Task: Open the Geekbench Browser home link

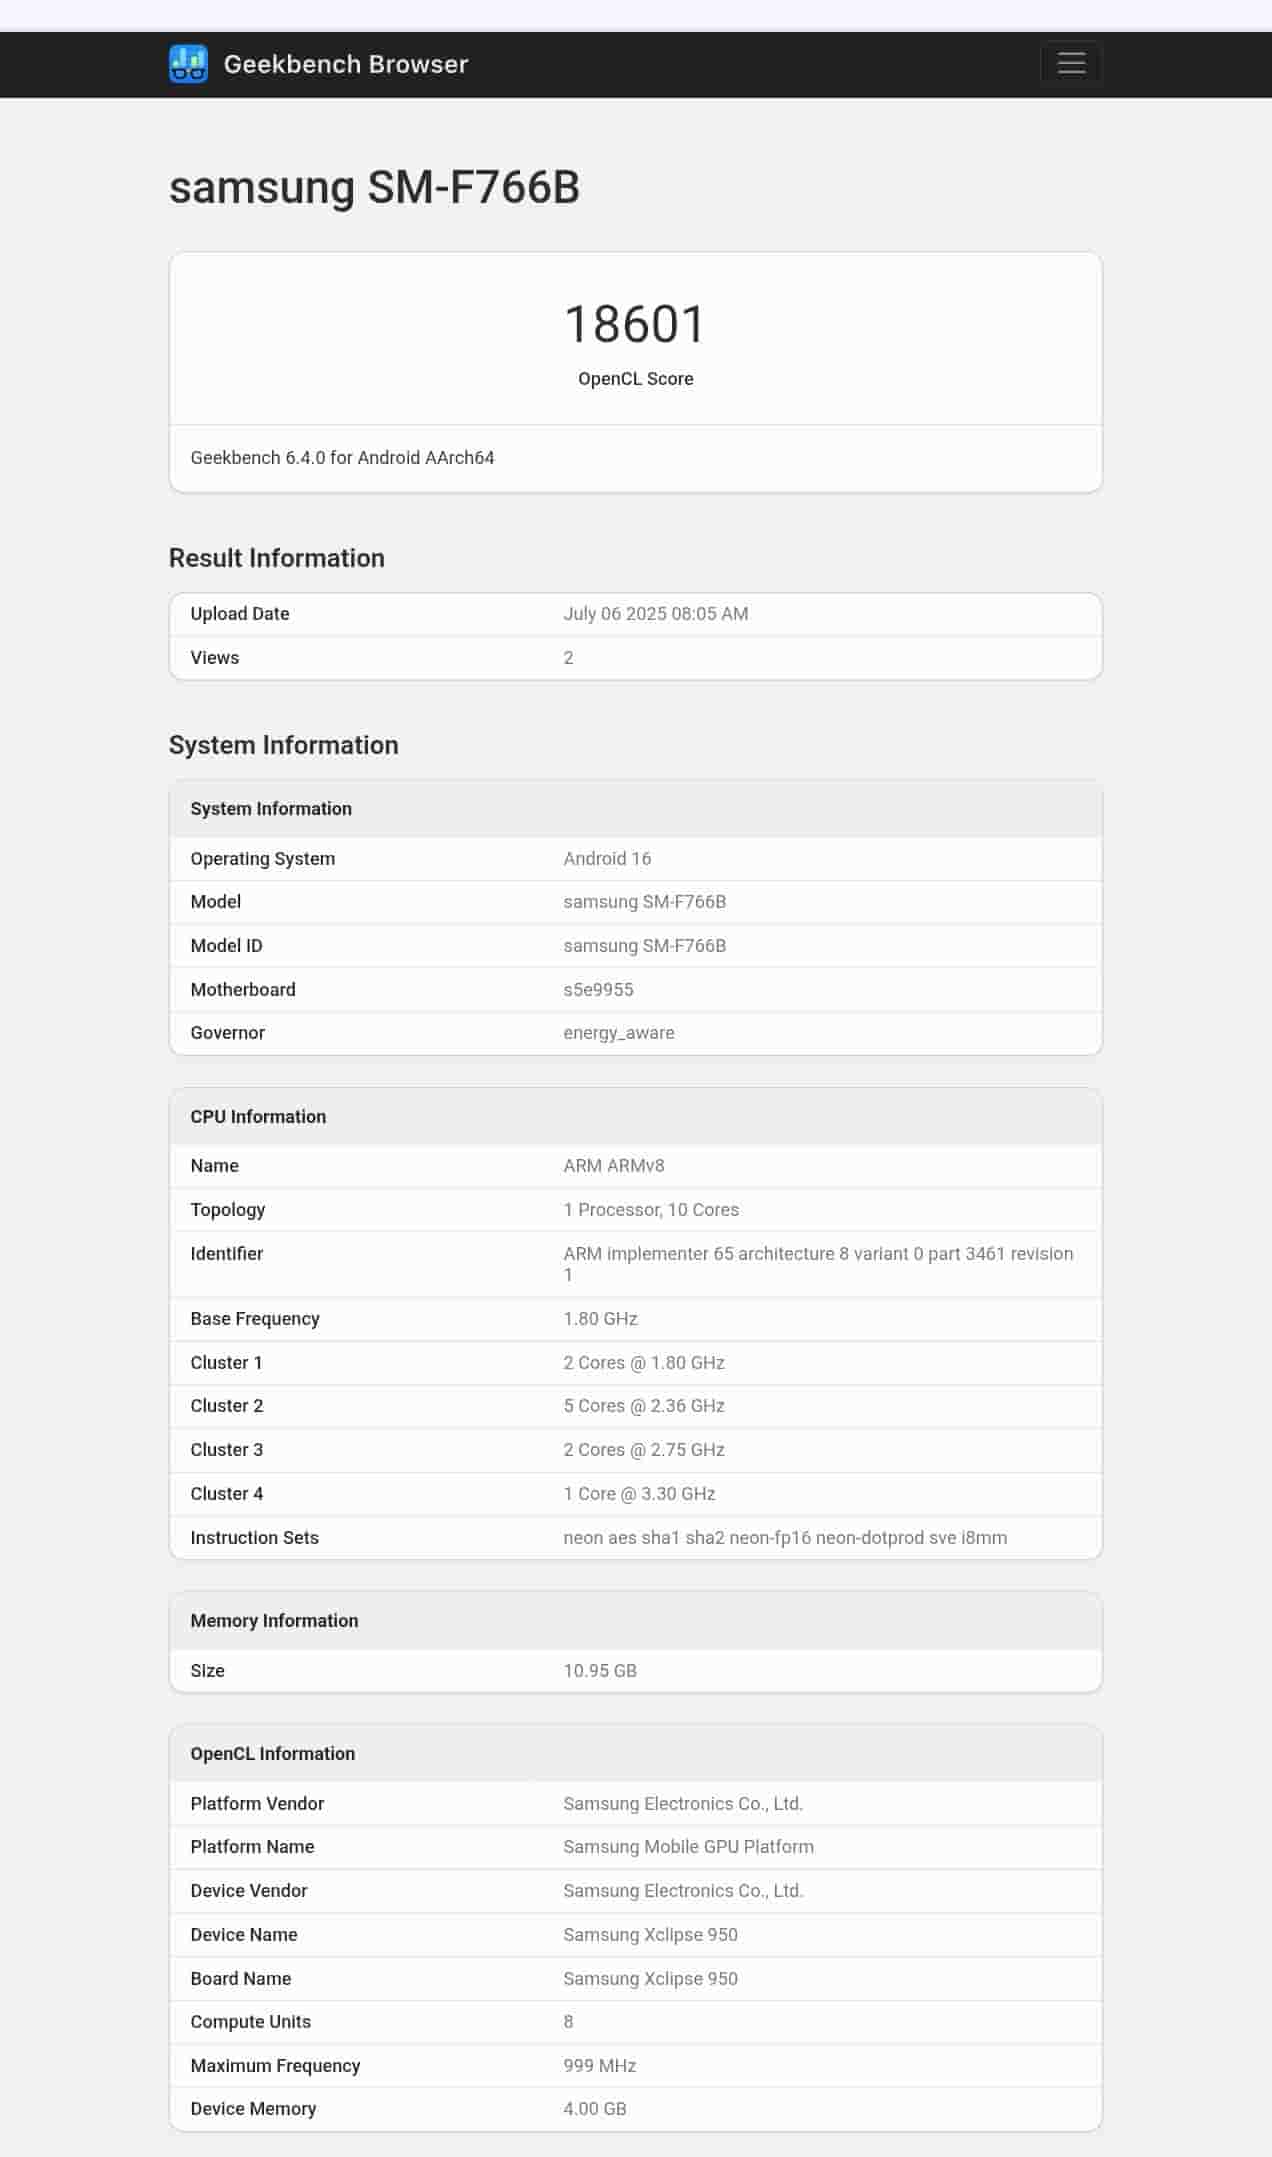Action: pos(345,64)
